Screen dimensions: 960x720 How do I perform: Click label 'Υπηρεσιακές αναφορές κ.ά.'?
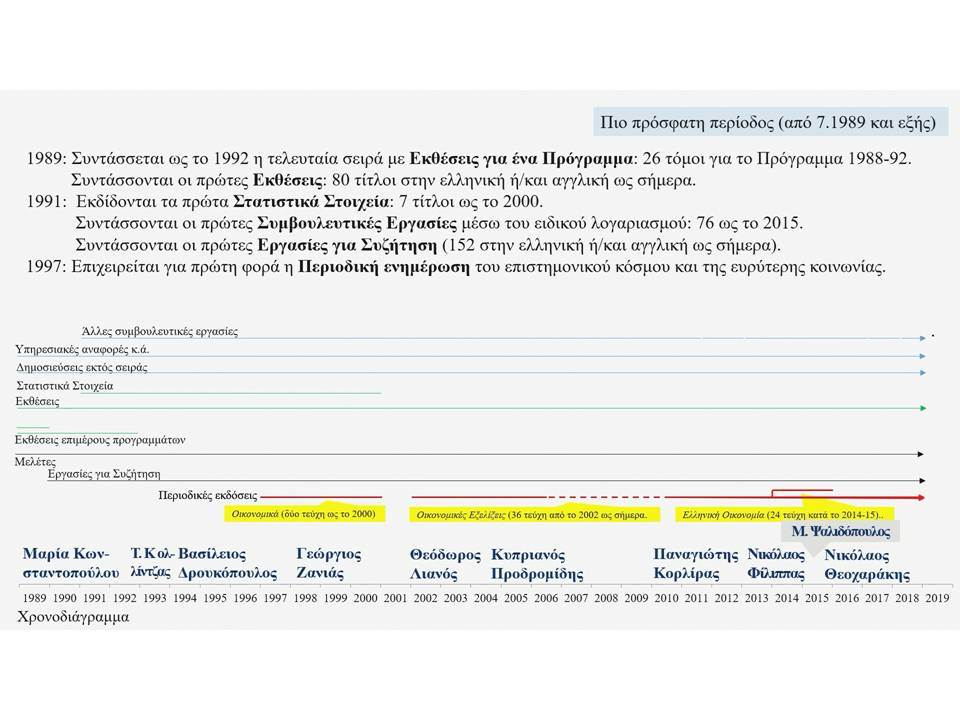82,350
